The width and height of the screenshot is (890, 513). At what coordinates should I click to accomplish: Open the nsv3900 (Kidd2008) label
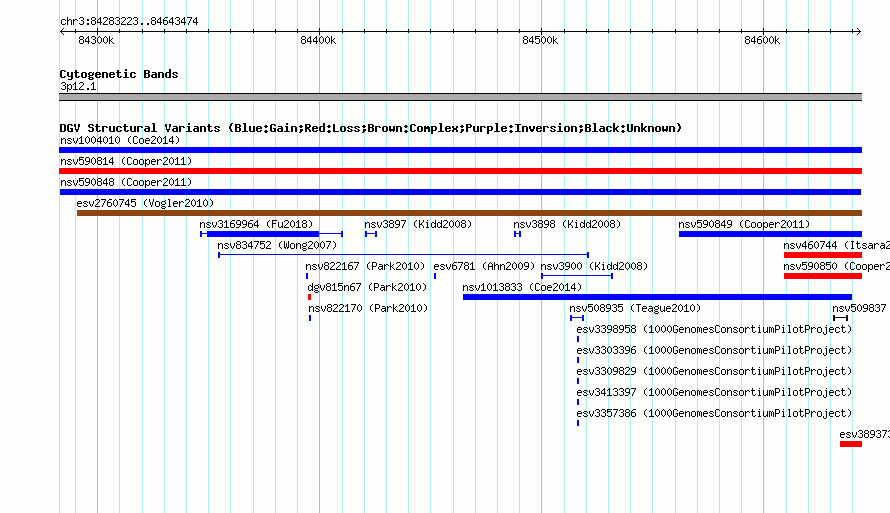tap(594, 266)
